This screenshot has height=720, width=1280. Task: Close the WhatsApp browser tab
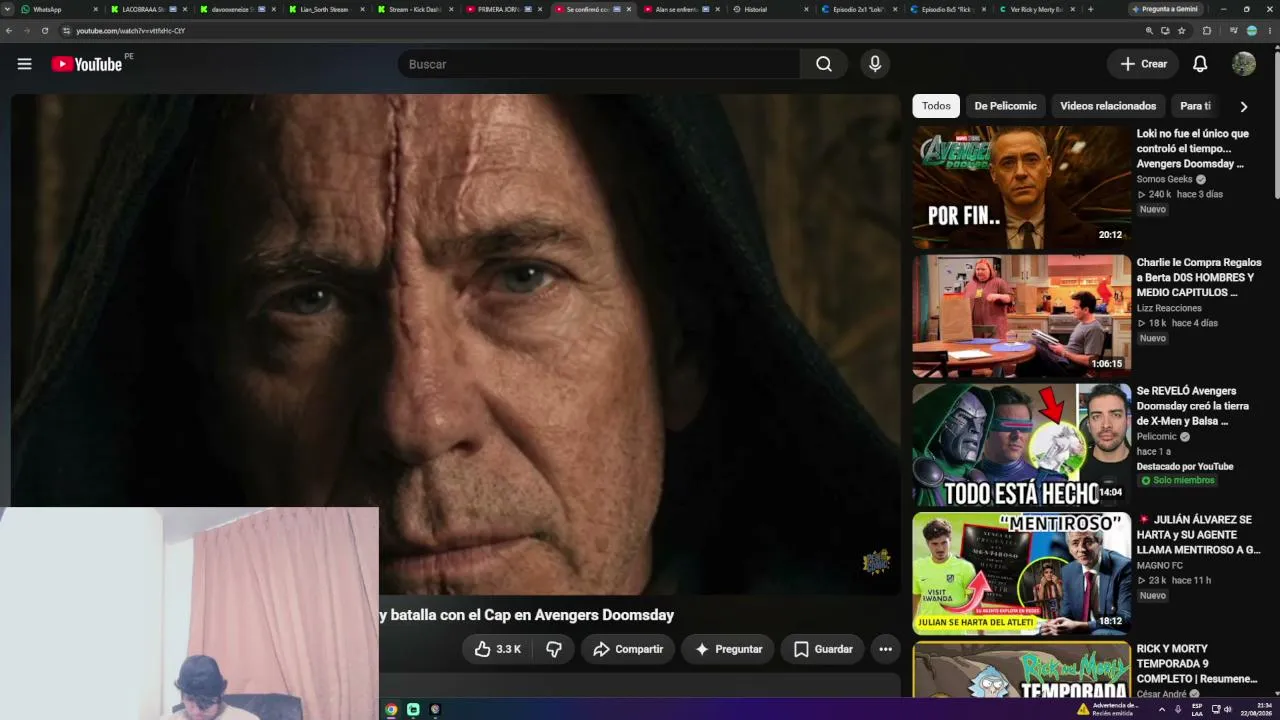pyautogui.click(x=95, y=9)
